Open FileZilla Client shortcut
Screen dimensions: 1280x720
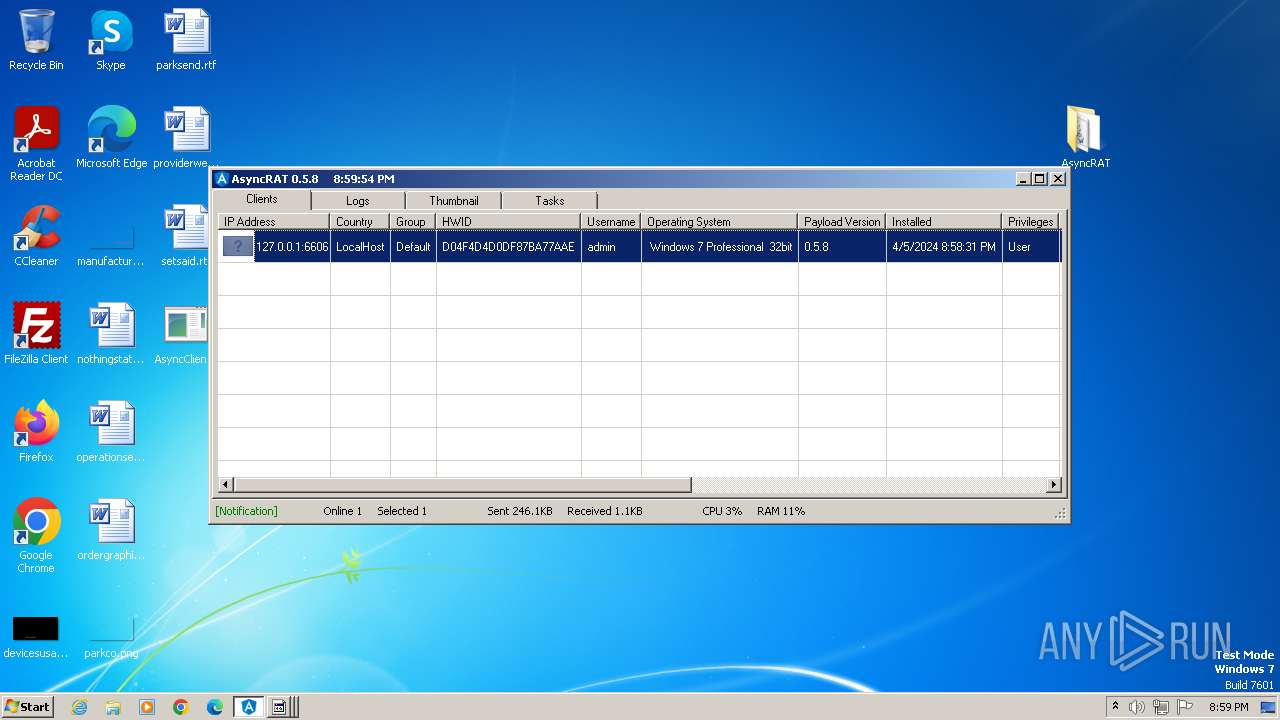(36, 334)
